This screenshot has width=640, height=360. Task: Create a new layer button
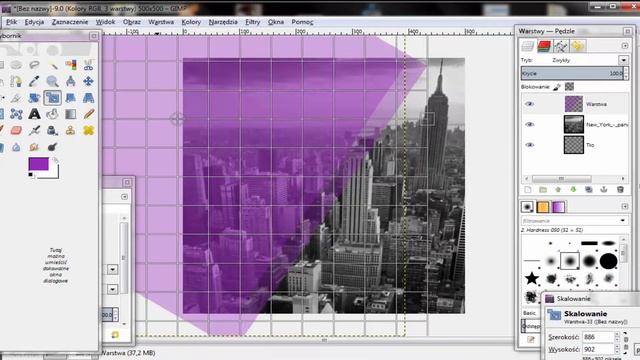pos(528,190)
